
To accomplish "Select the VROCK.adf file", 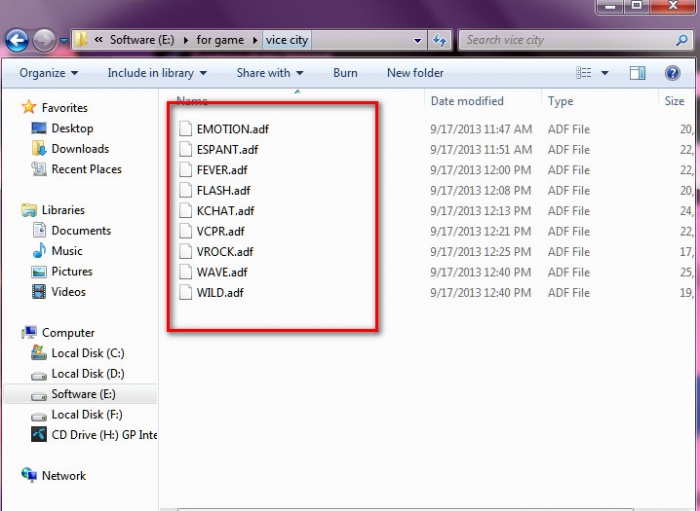I will point(225,252).
